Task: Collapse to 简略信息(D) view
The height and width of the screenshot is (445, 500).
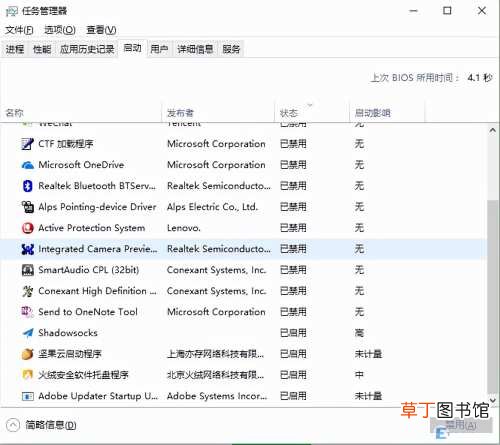Action: pyautogui.click(x=41, y=425)
